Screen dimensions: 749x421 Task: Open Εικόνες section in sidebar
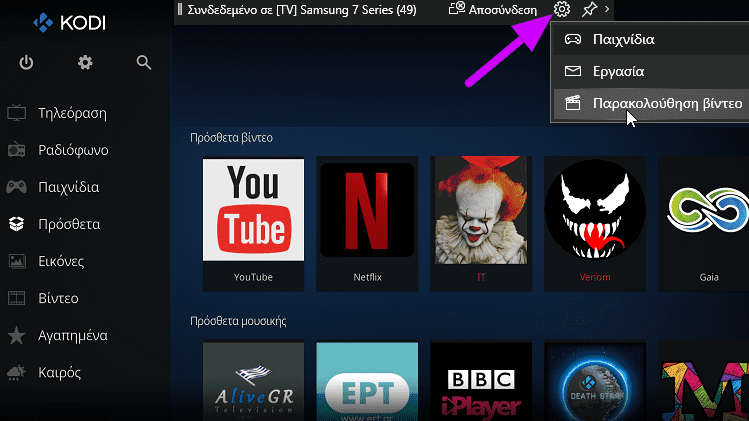point(61,261)
